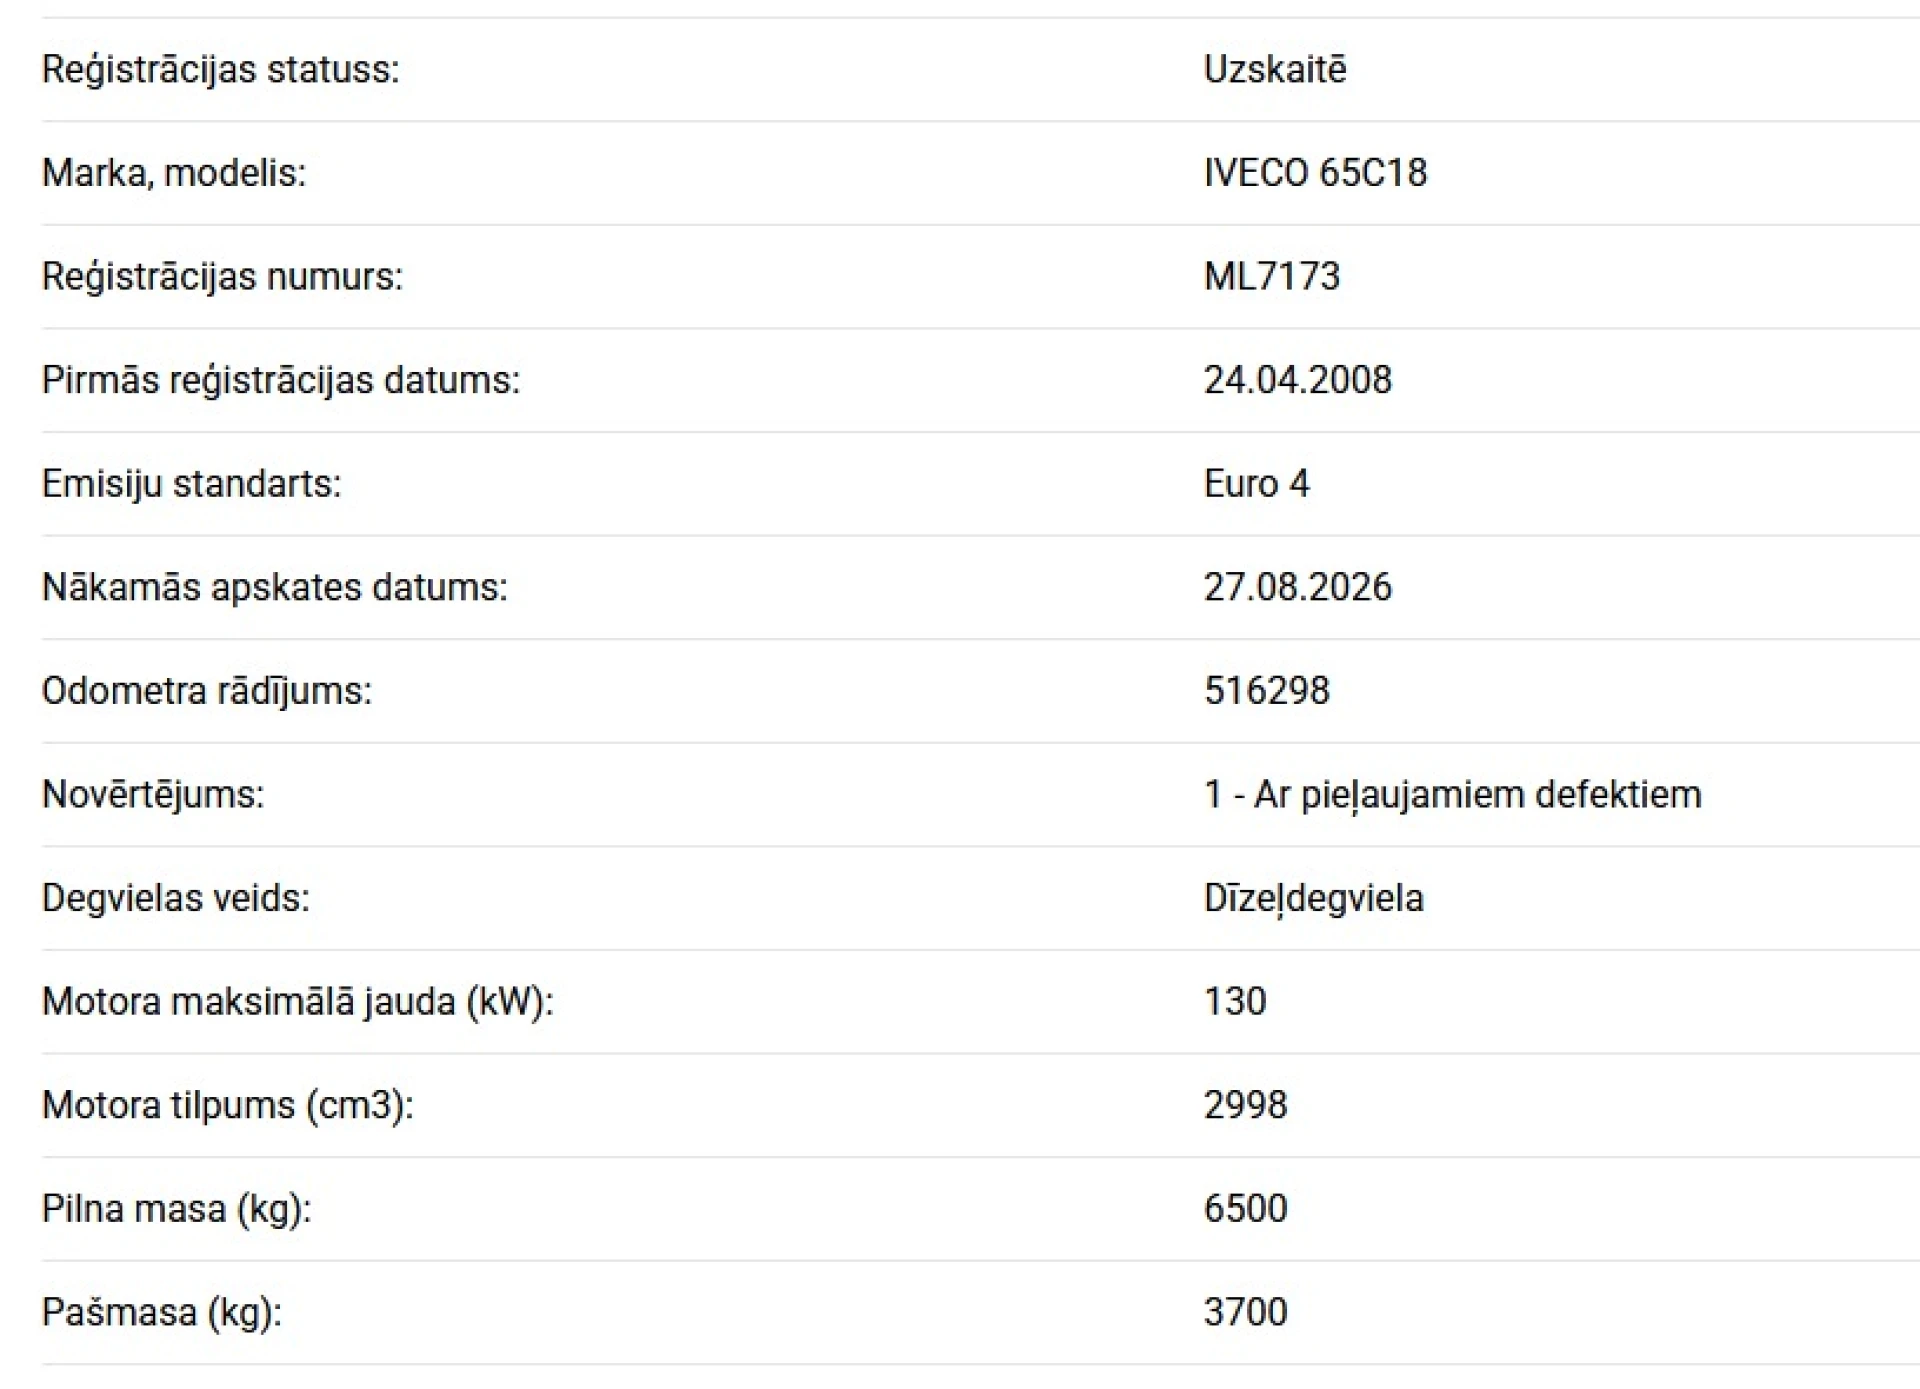The height and width of the screenshot is (1389, 1920).
Task: Select the first registration date "24.04.2008"
Action: pos(1297,380)
